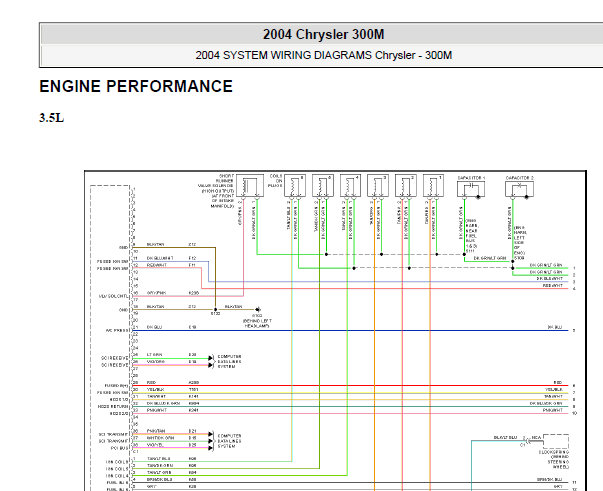Click the 'DK GRN/LT GRN' label on output line 2

(x=546, y=272)
